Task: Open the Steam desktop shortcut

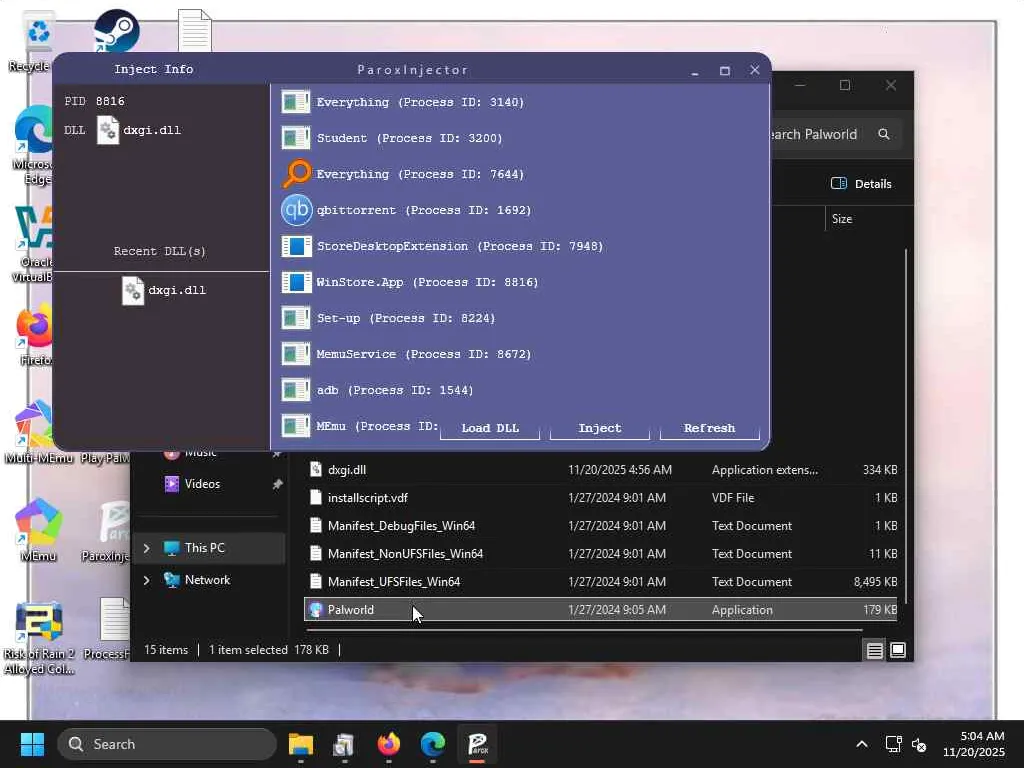Action: (x=116, y=30)
